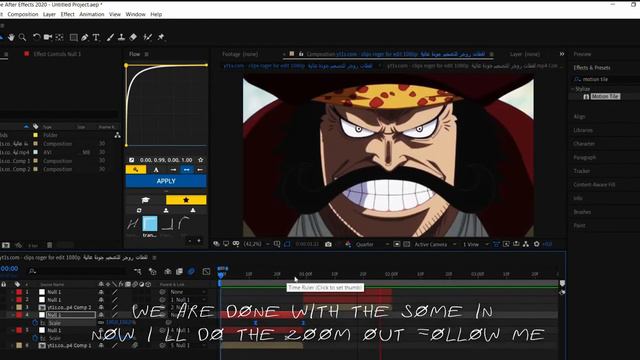Toggle Scale stopwatch under layer 5
The width and height of the screenshot is (640, 360).
pyautogui.click(x=36, y=338)
